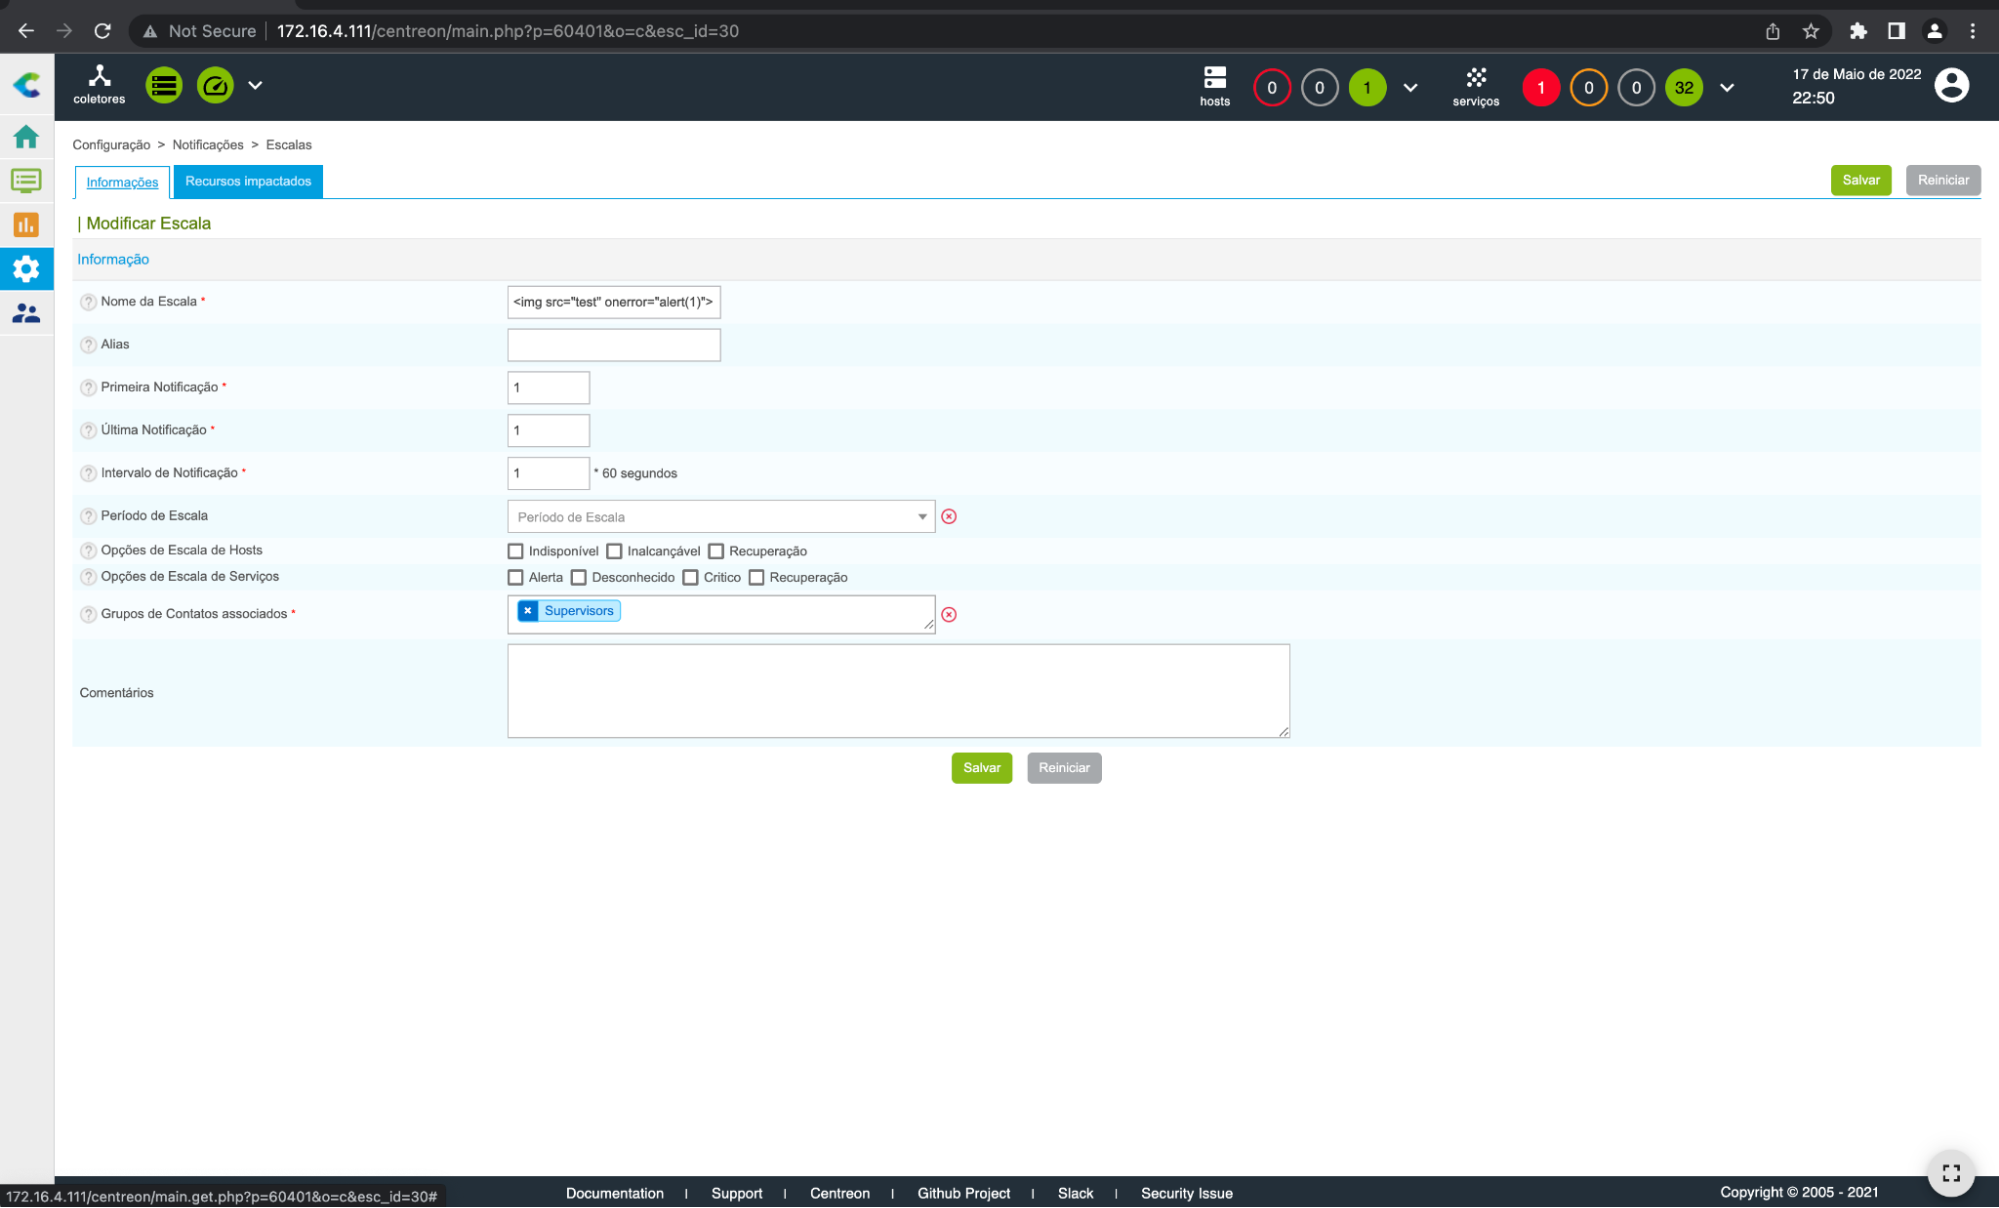Enable the Indisponível checkbox

click(516, 551)
